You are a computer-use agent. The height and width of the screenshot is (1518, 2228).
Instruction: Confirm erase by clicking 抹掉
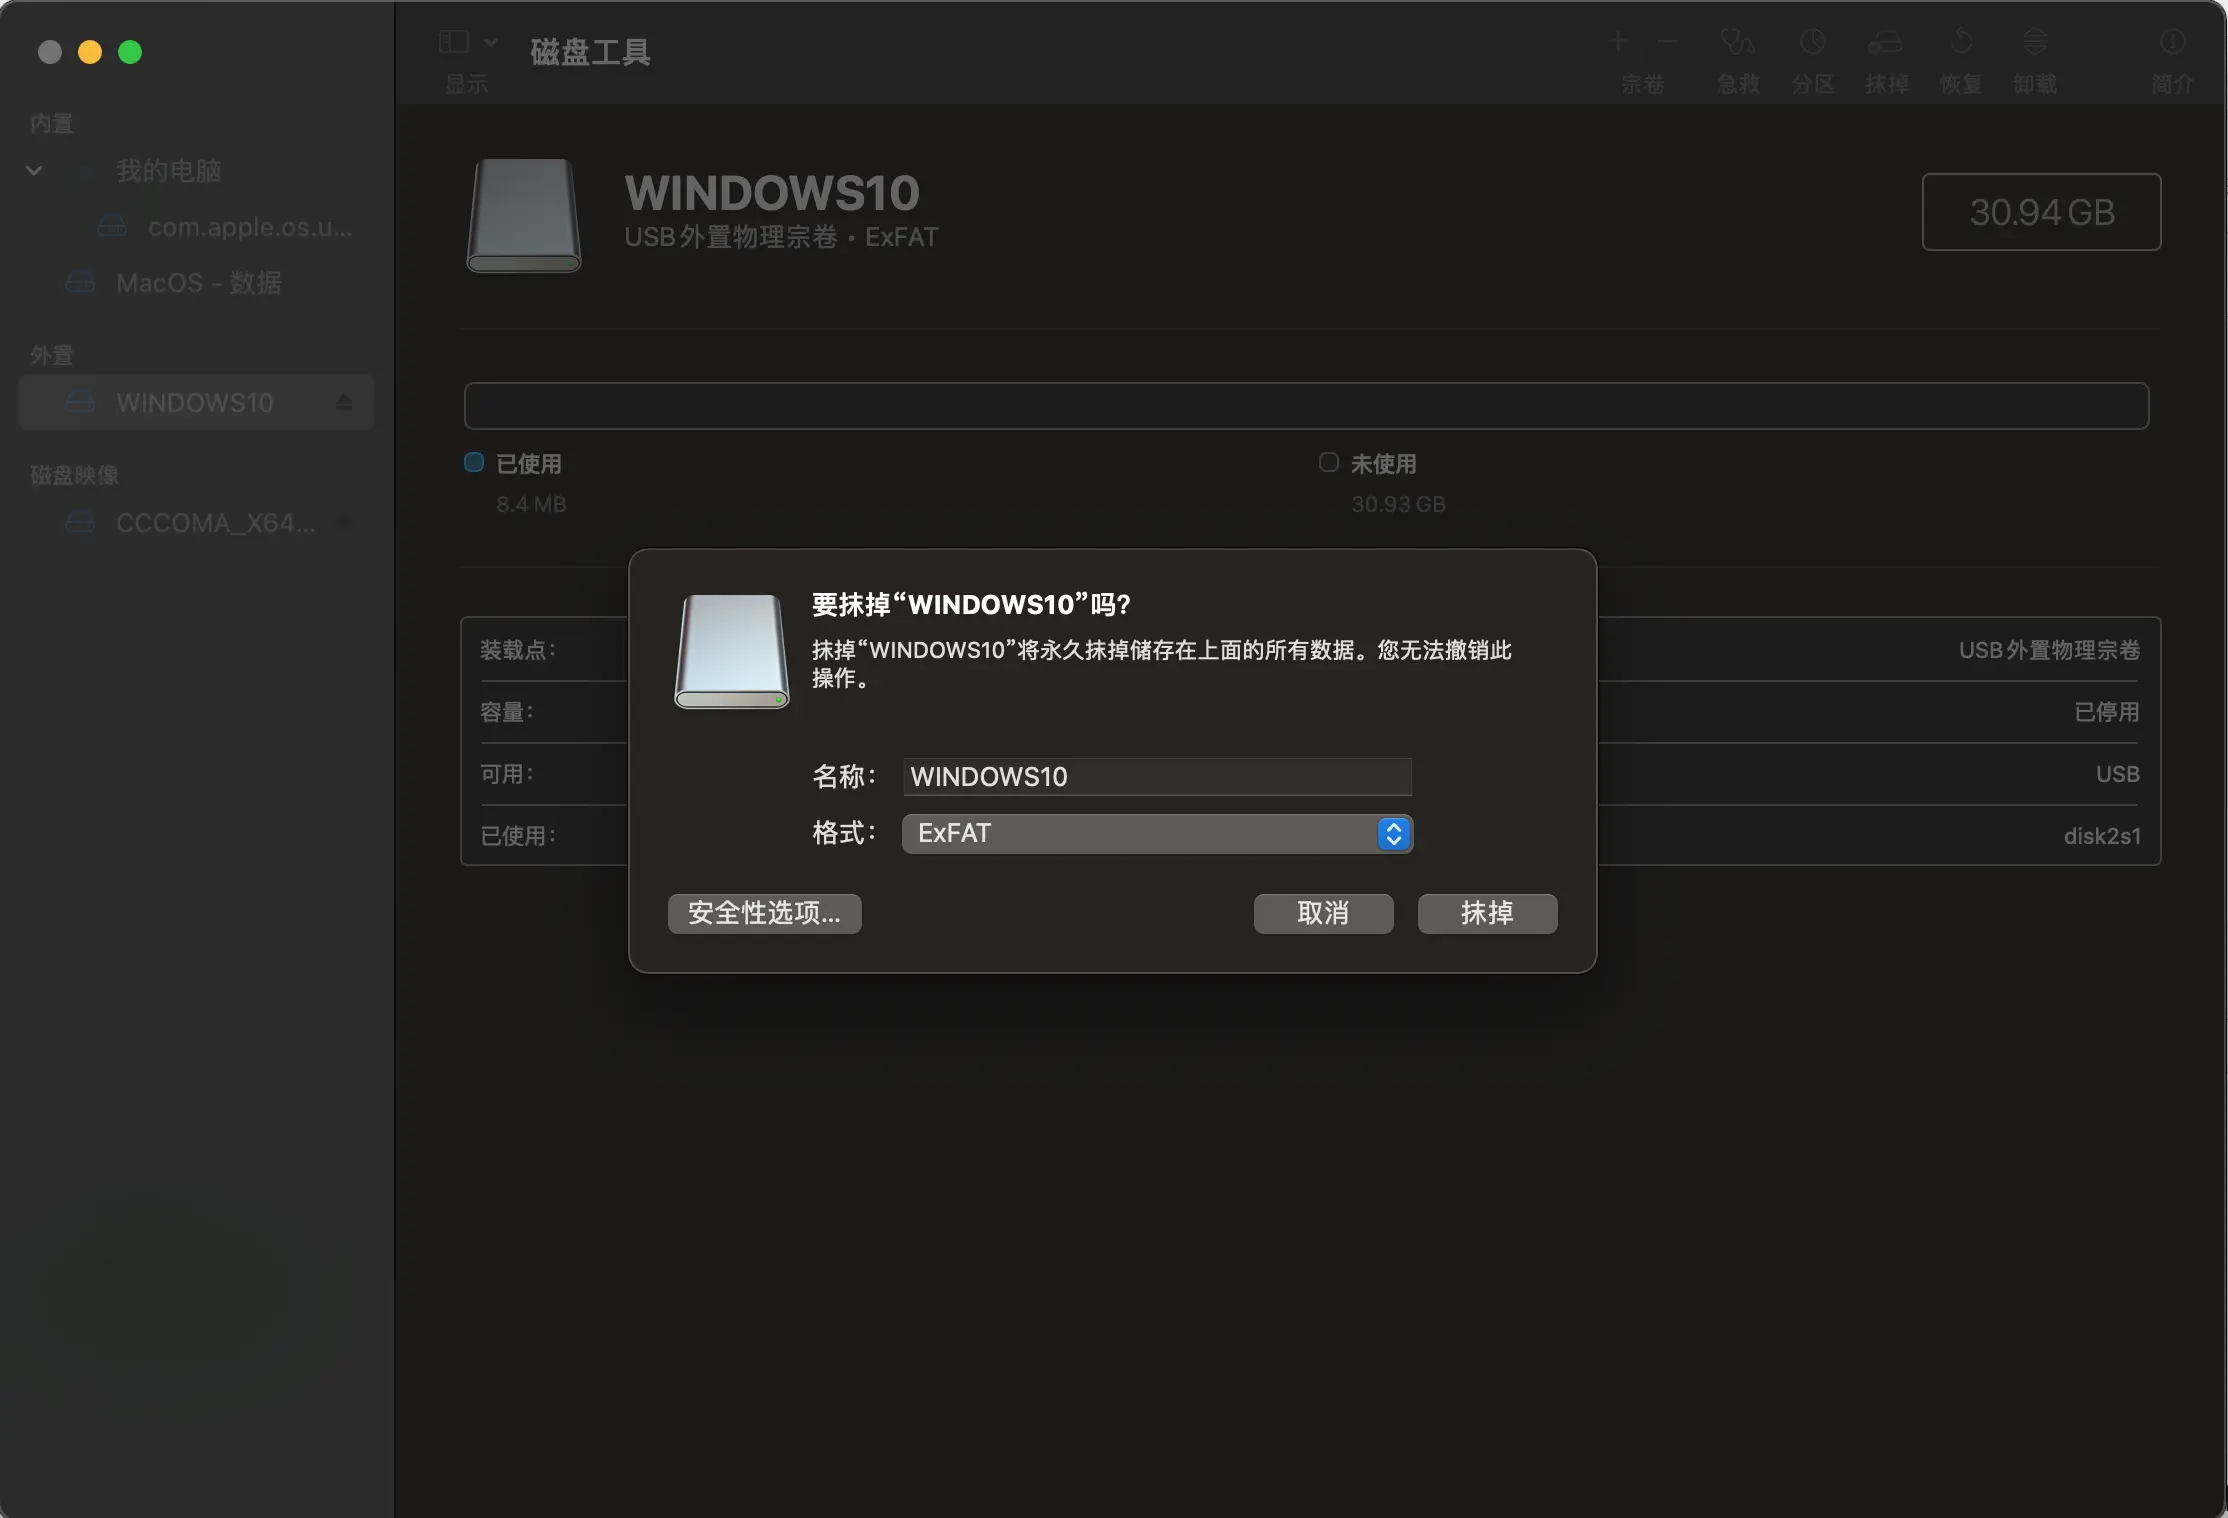click(1486, 913)
